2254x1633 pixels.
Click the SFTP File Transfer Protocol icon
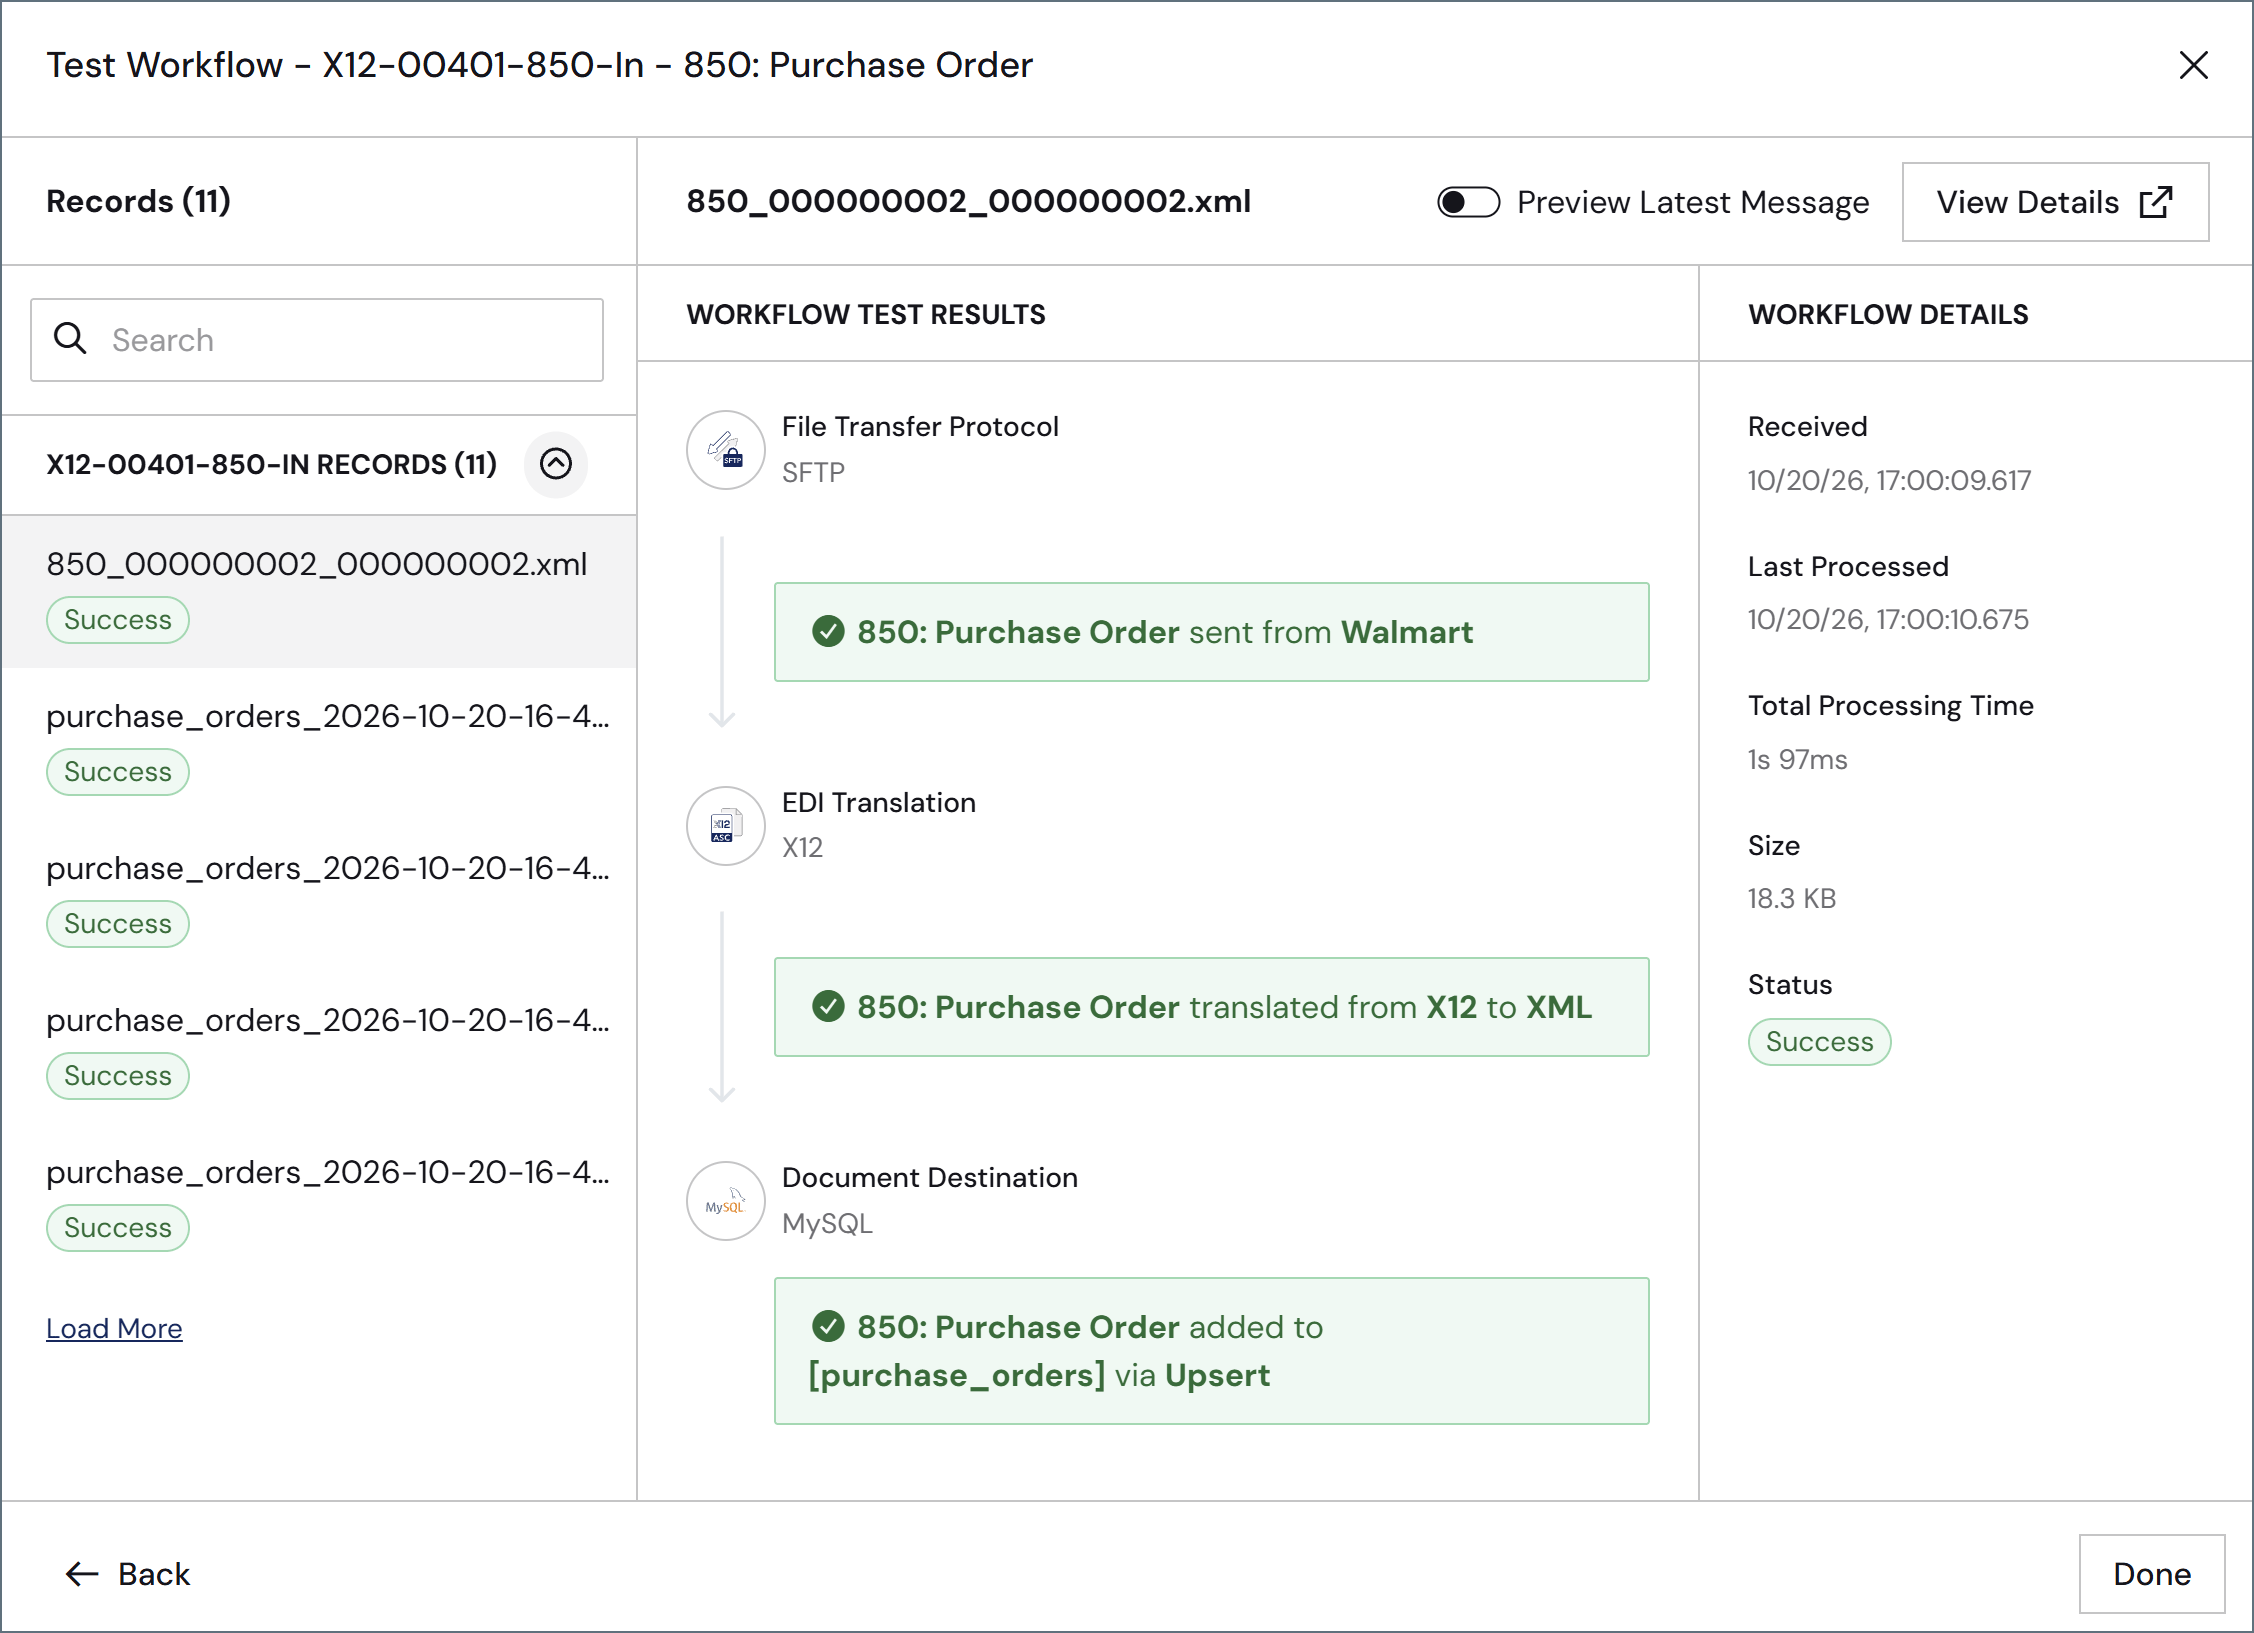725,450
